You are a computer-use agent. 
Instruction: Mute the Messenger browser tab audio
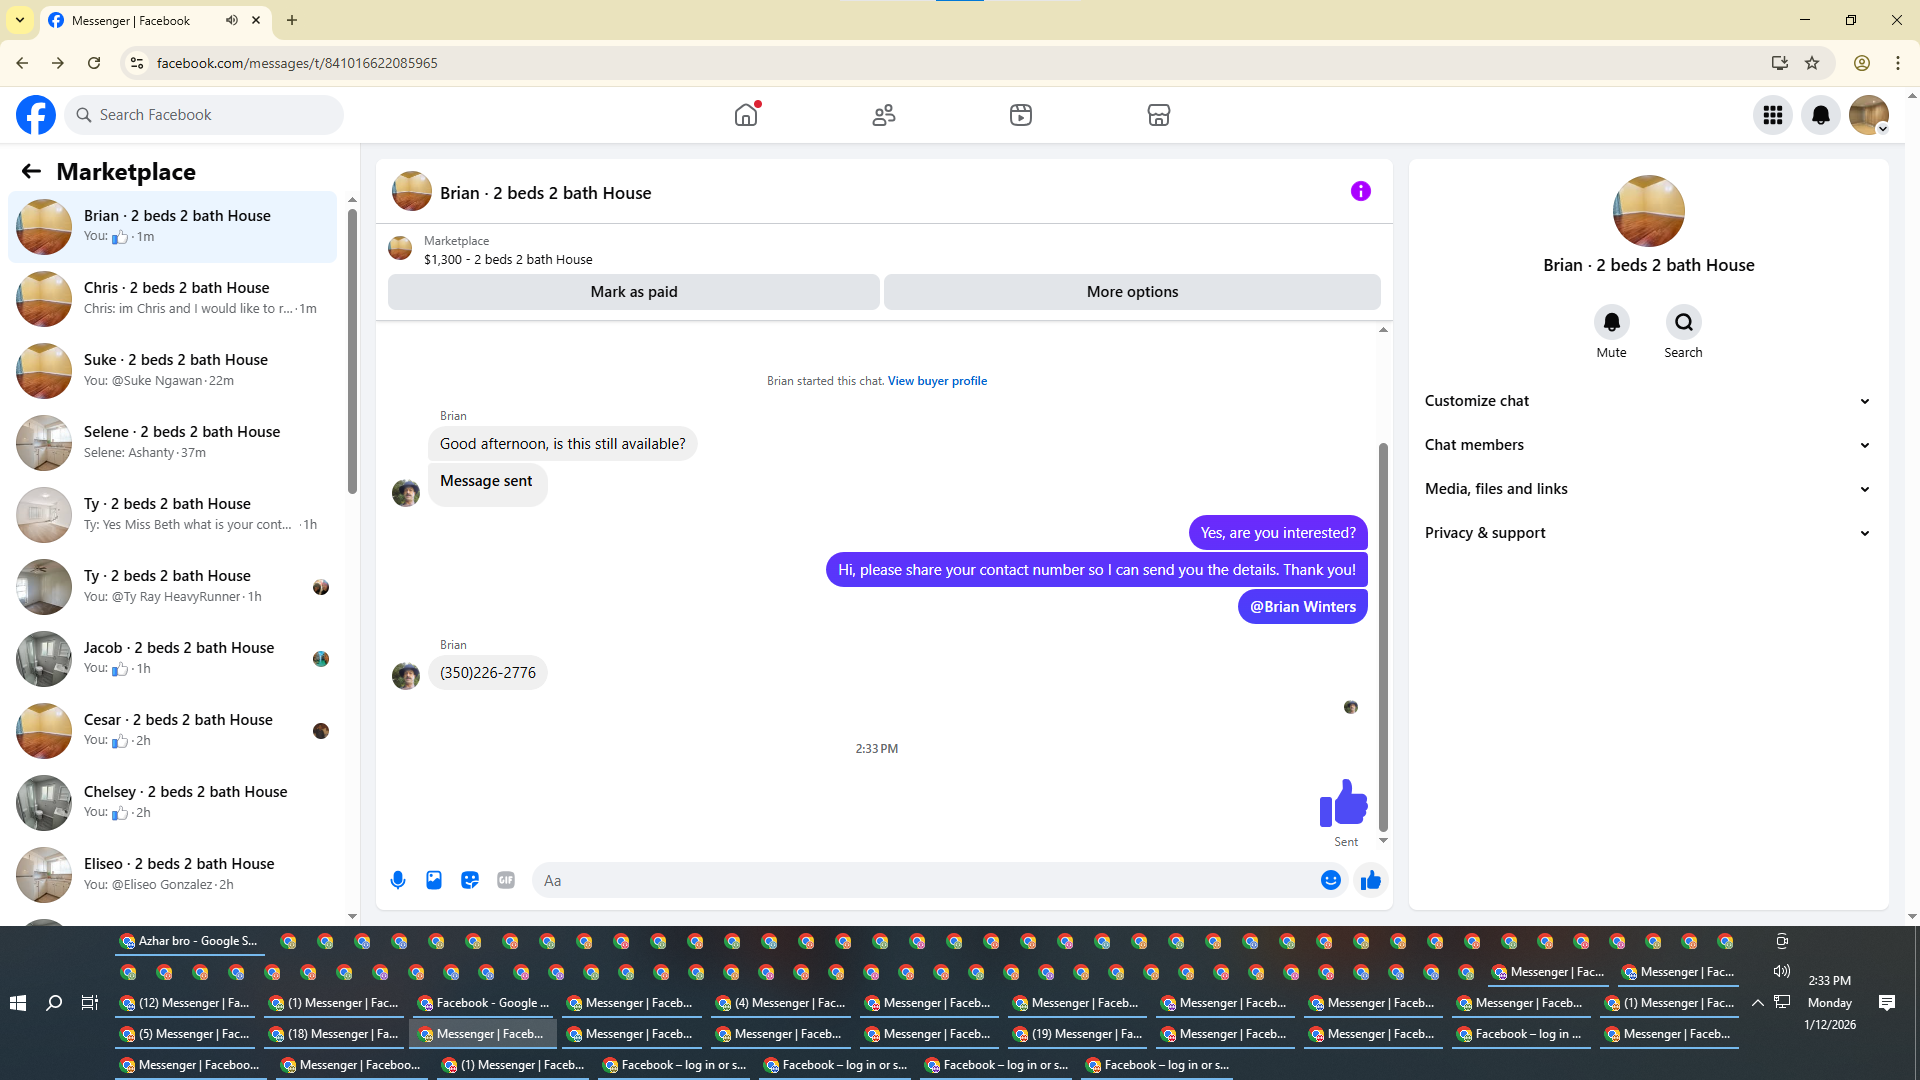point(232,20)
